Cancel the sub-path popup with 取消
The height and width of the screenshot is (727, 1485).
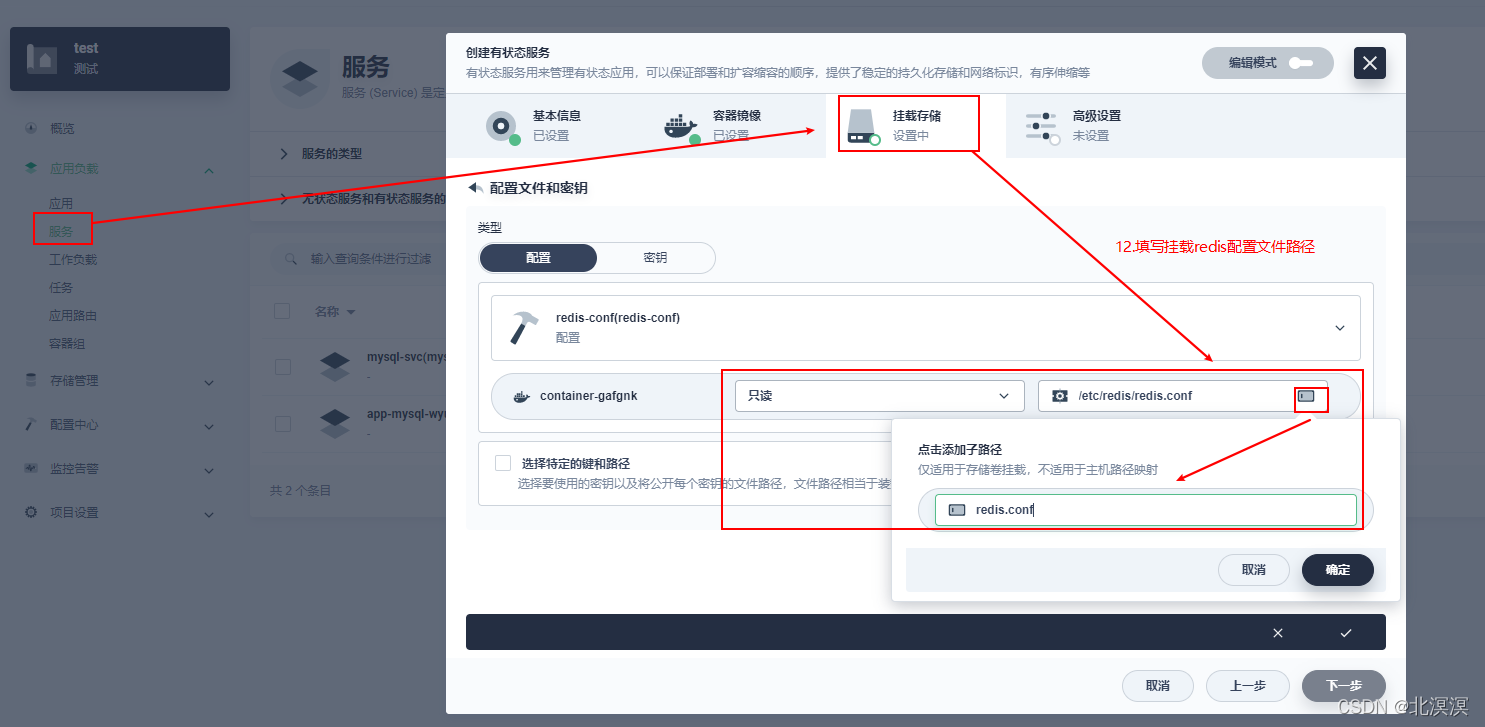(x=1253, y=570)
